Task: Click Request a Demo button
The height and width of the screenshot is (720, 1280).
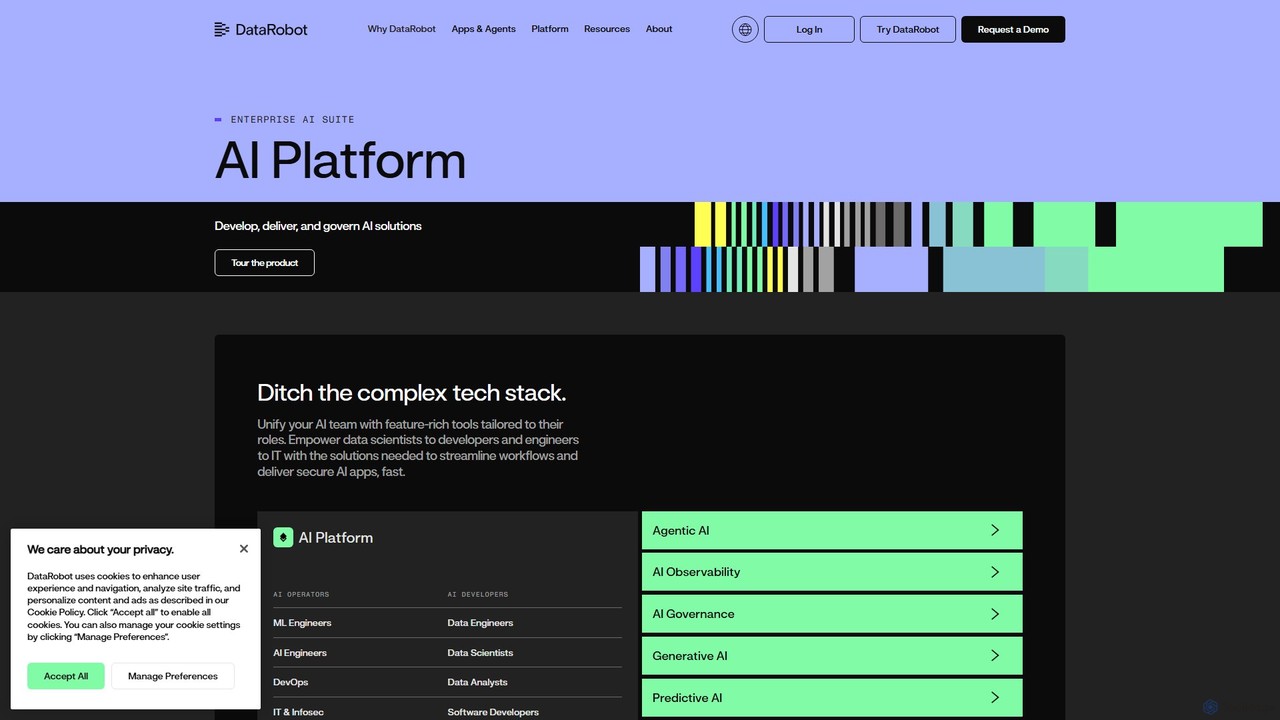Action: pos(1013,29)
